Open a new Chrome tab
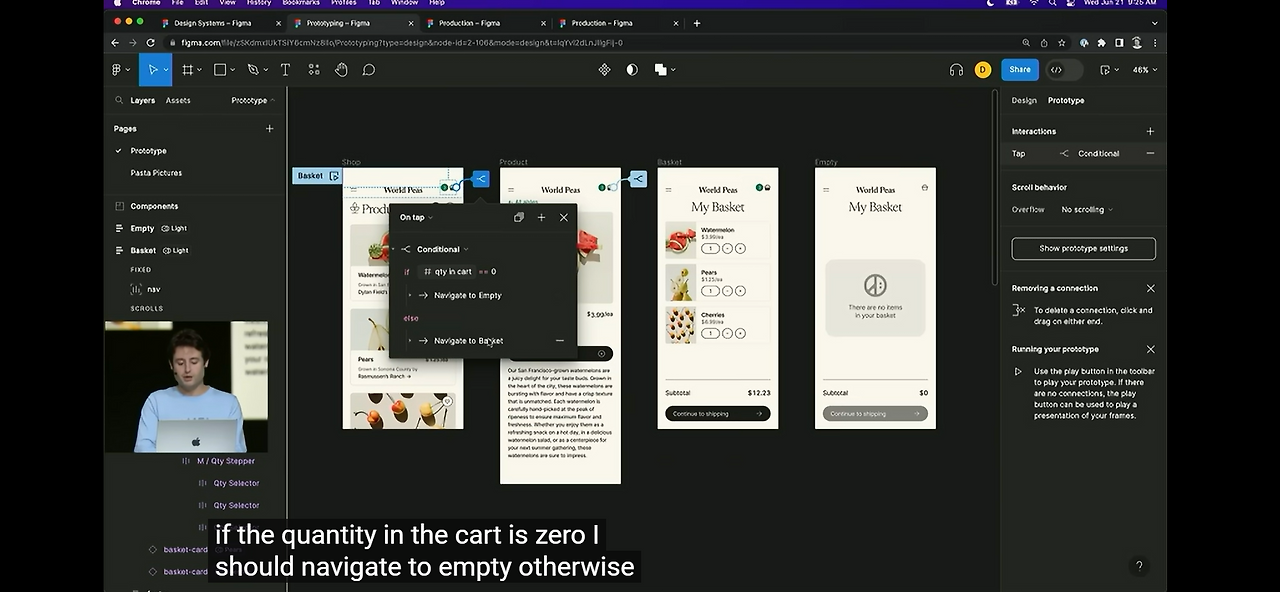Viewport: 1280px width, 592px height. (x=697, y=23)
